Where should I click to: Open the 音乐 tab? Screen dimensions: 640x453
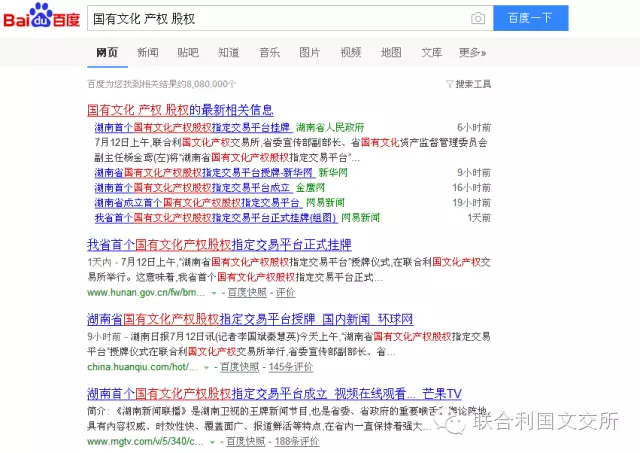(x=269, y=52)
